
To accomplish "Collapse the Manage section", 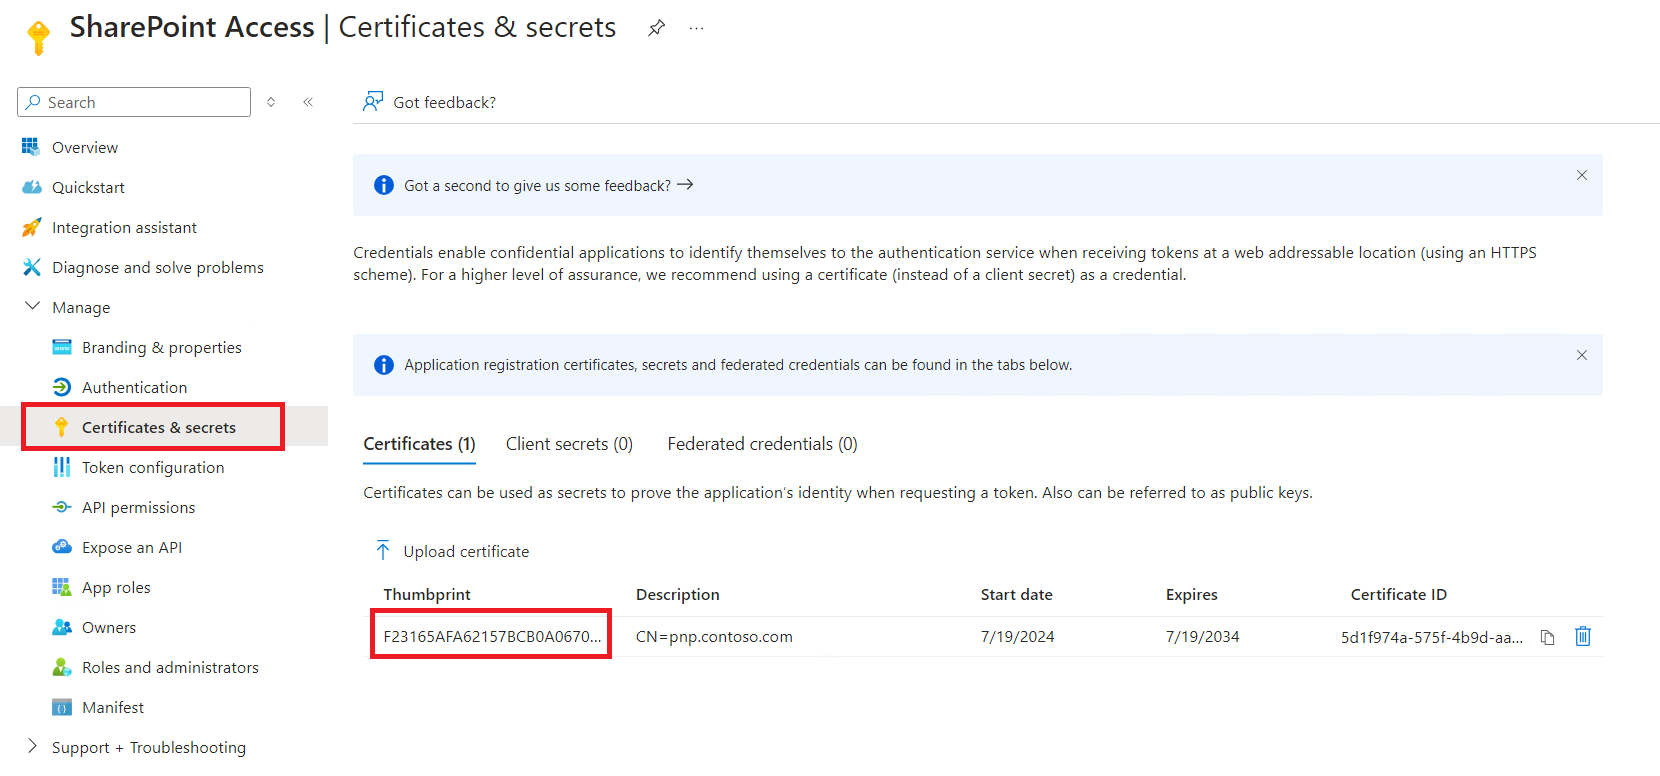I will (33, 307).
